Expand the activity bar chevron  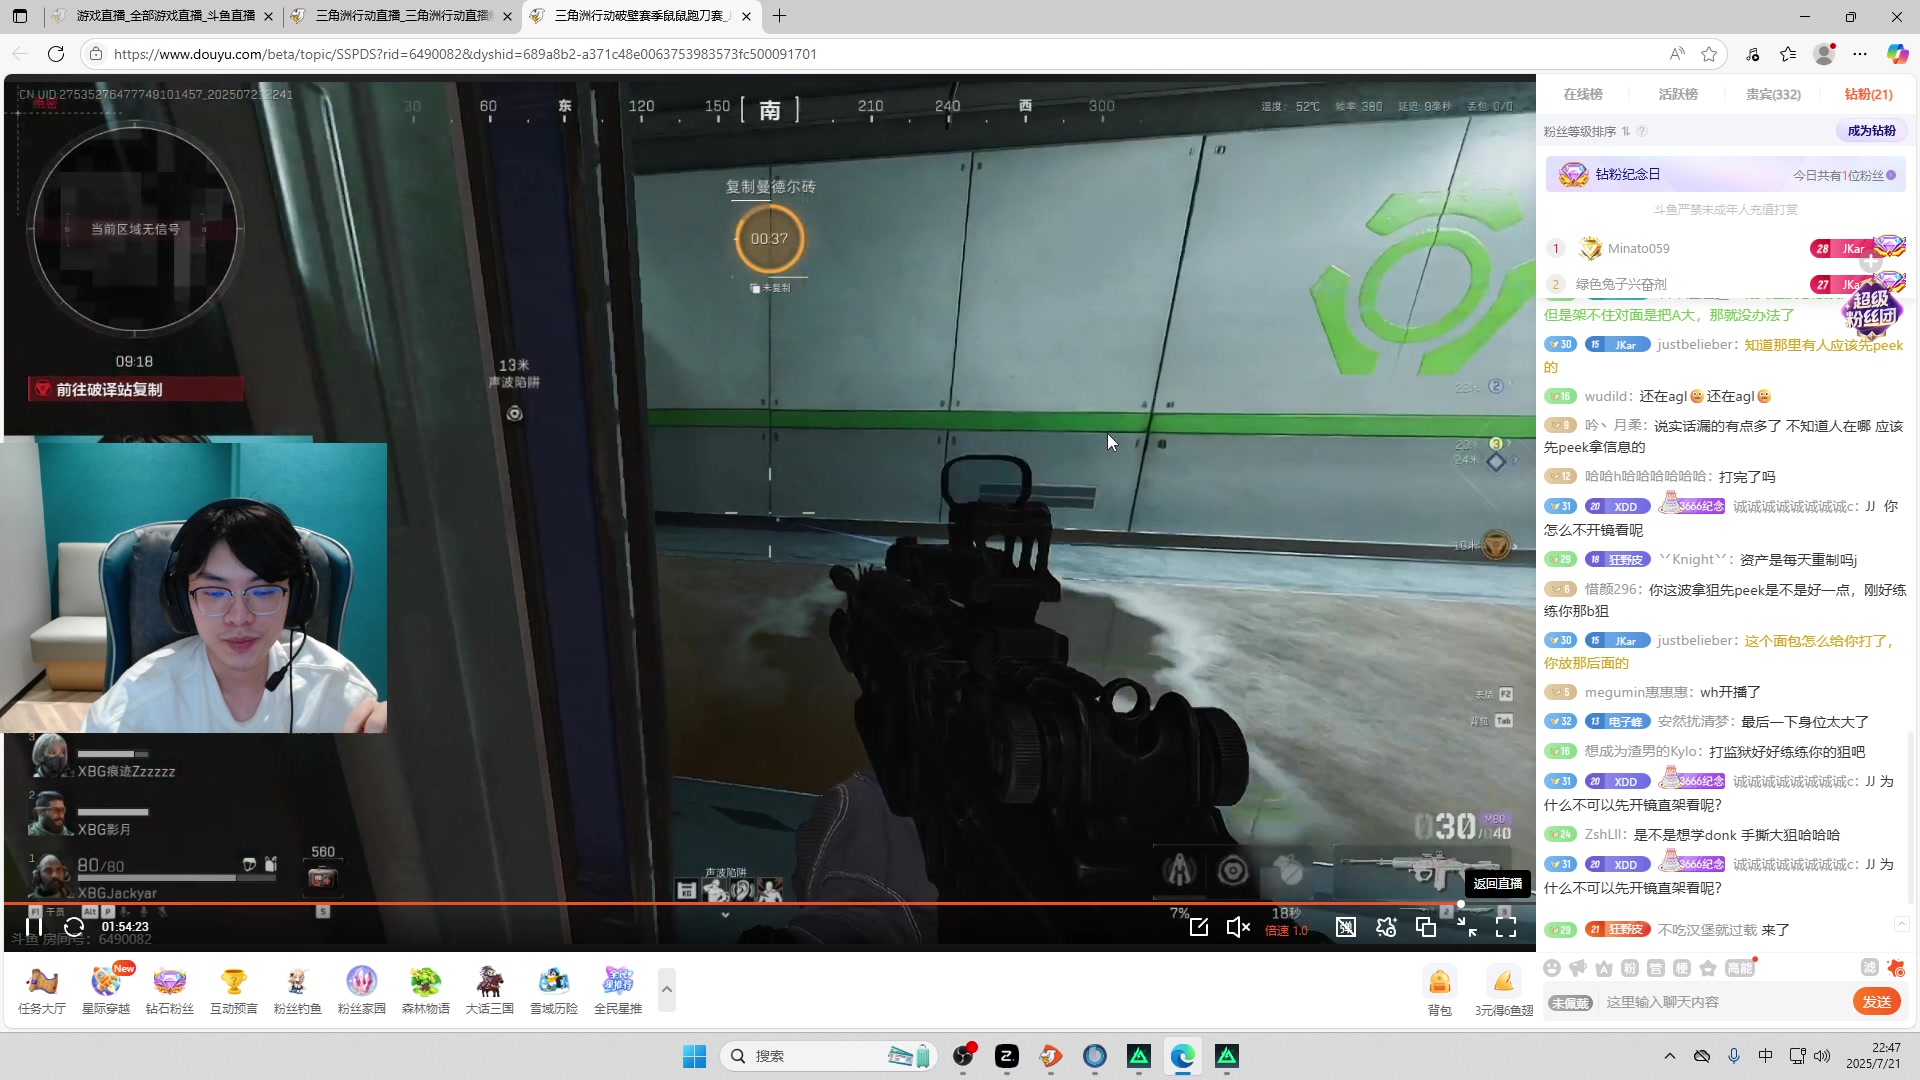(x=667, y=990)
